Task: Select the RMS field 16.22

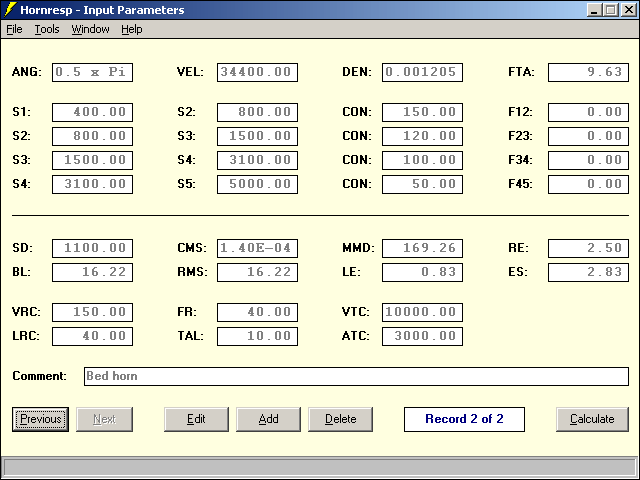Action: [257, 272]
